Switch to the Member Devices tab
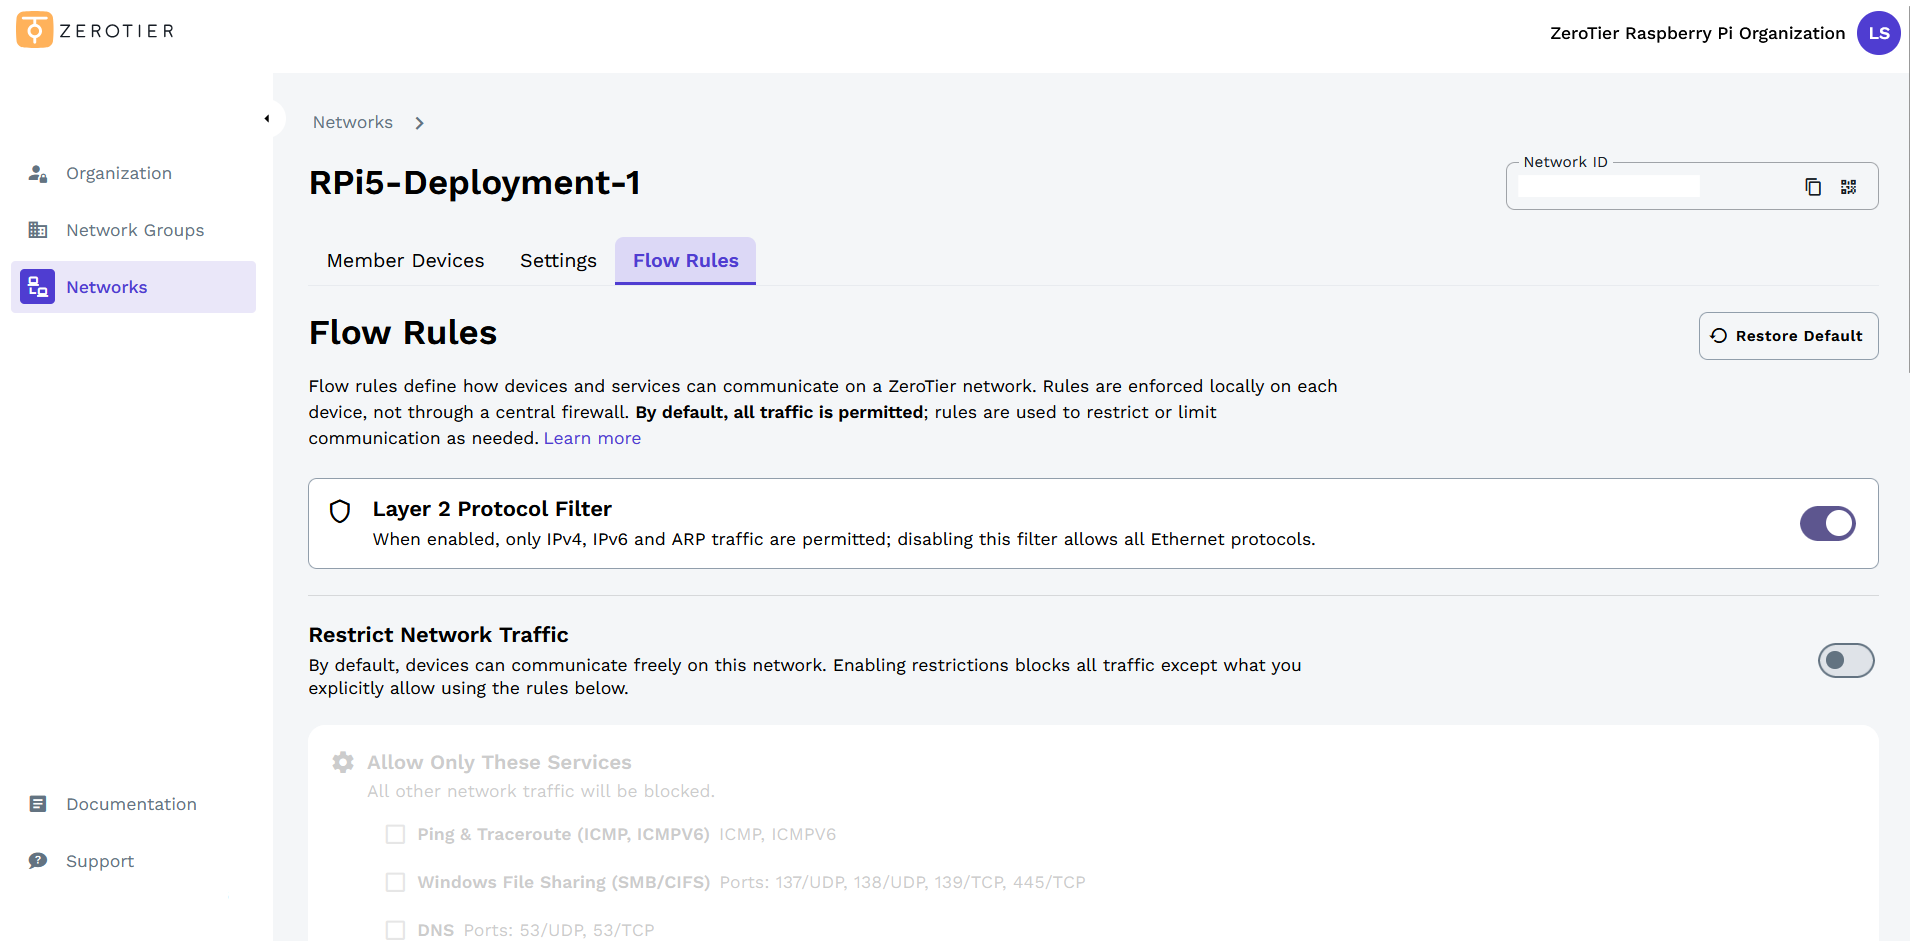Image resolution: width=1910 pixels, height=941 pixels. [x=405, y=260]
